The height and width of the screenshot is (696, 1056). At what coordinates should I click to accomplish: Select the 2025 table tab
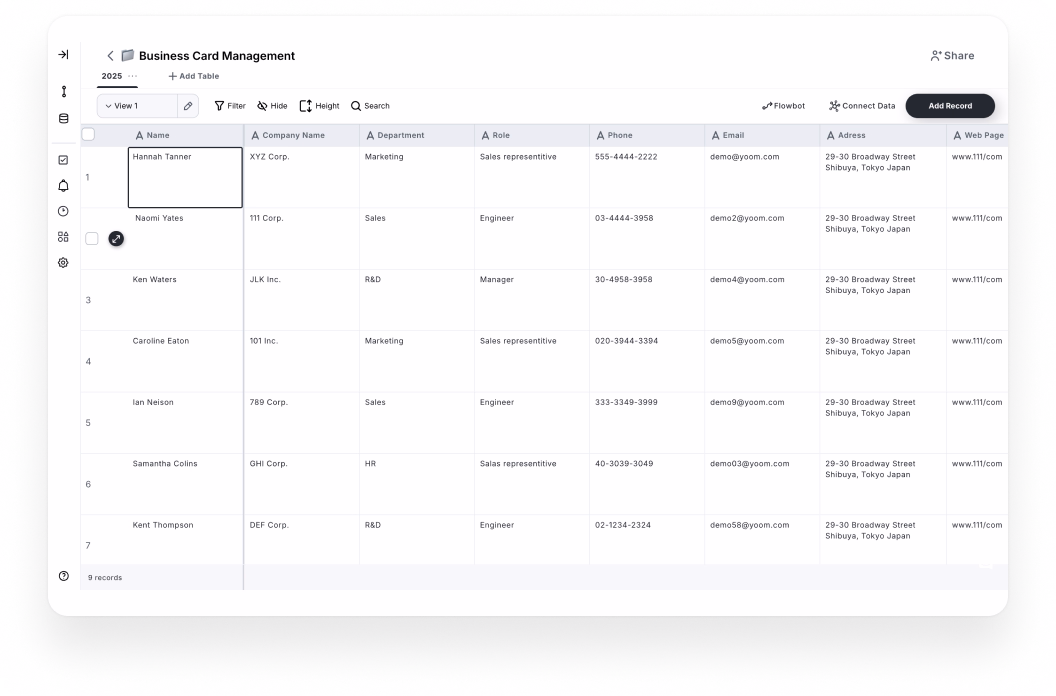[112, 76]
